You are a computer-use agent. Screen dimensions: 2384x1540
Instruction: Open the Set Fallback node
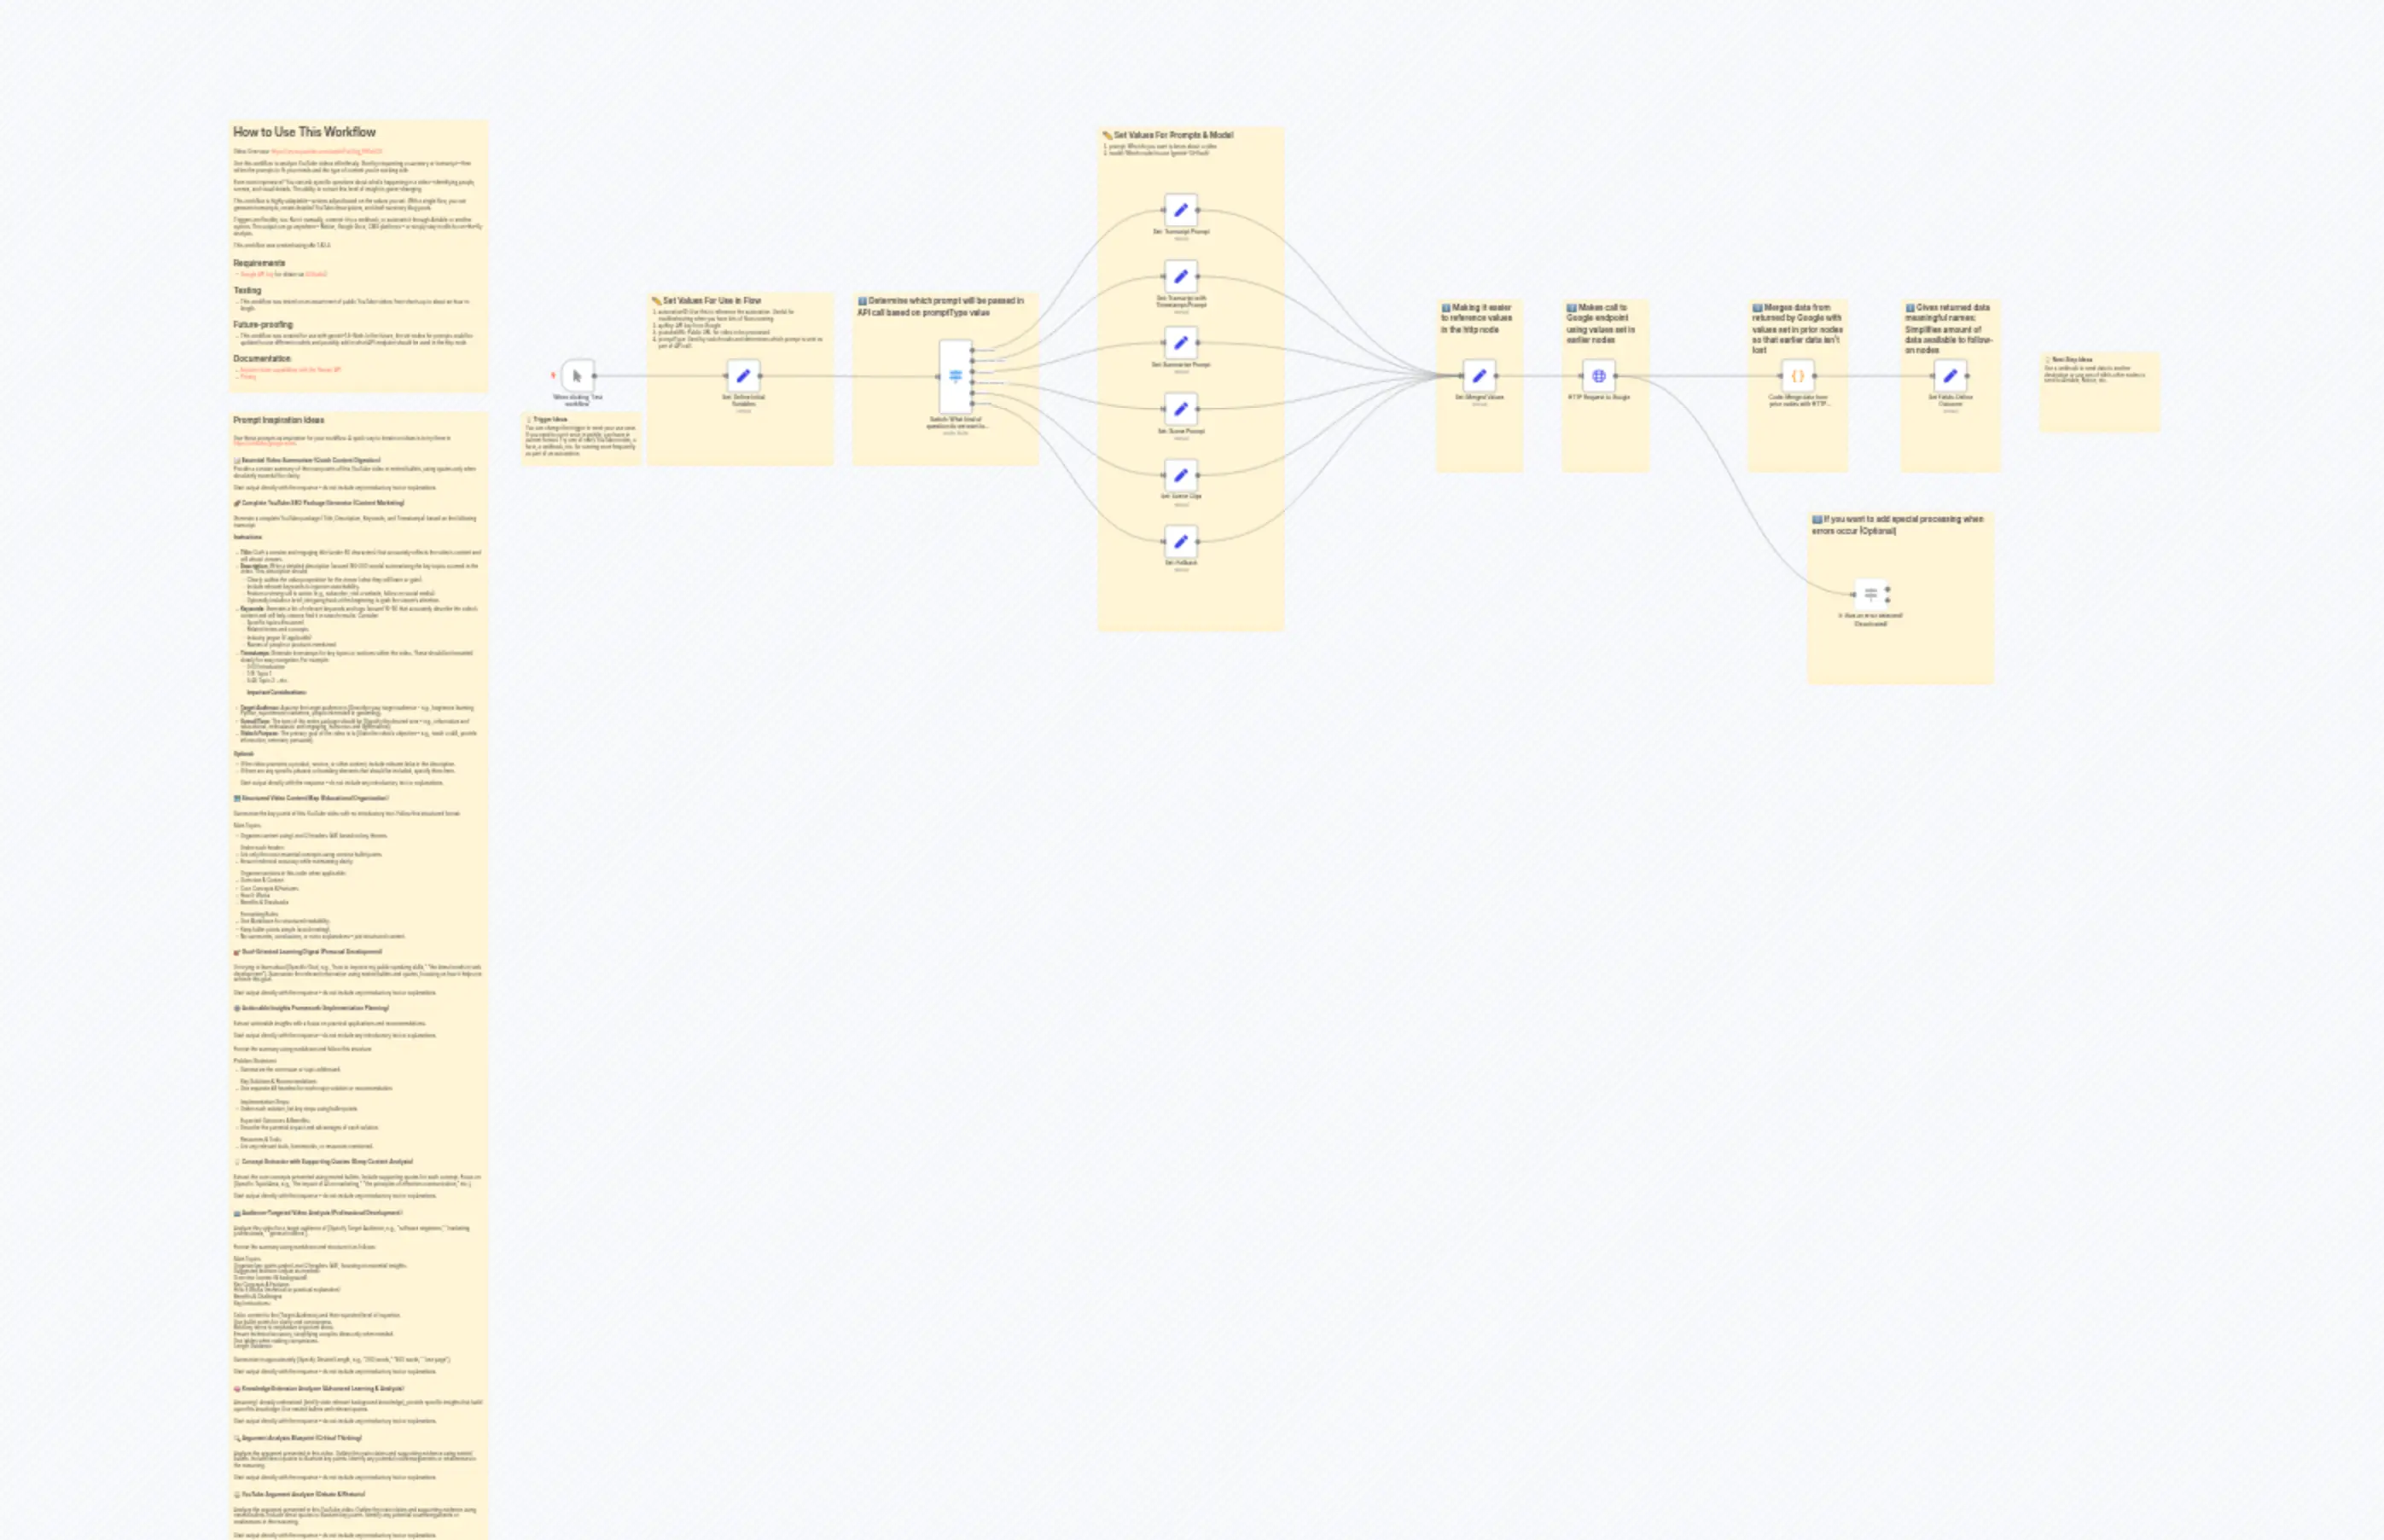(1181, 541)
